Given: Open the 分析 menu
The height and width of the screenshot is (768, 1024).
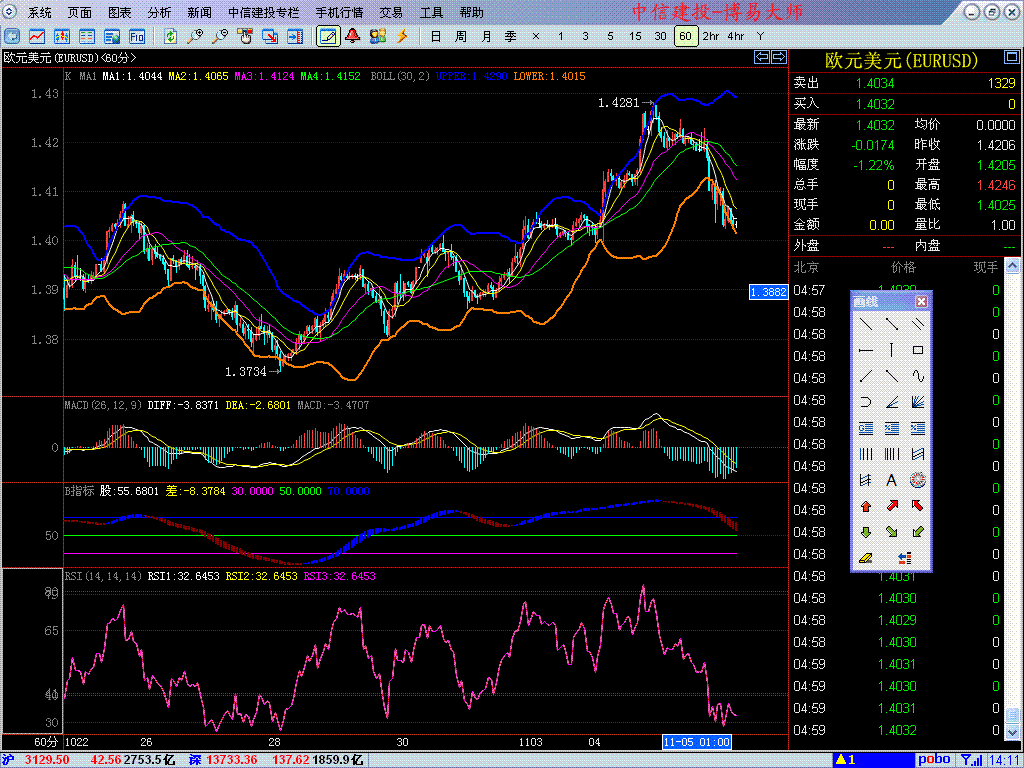Looking at the screenshot, I should pyautogui.click(x=159, y=13).
